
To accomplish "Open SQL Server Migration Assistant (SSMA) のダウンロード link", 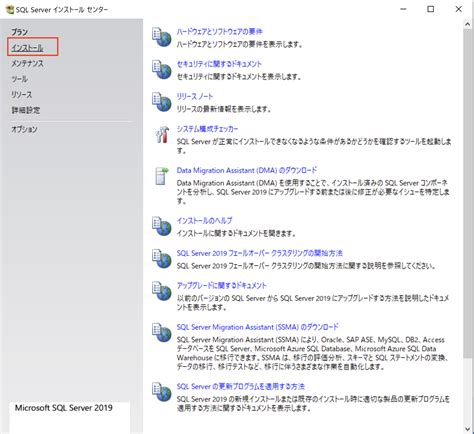I will [258, 327].
